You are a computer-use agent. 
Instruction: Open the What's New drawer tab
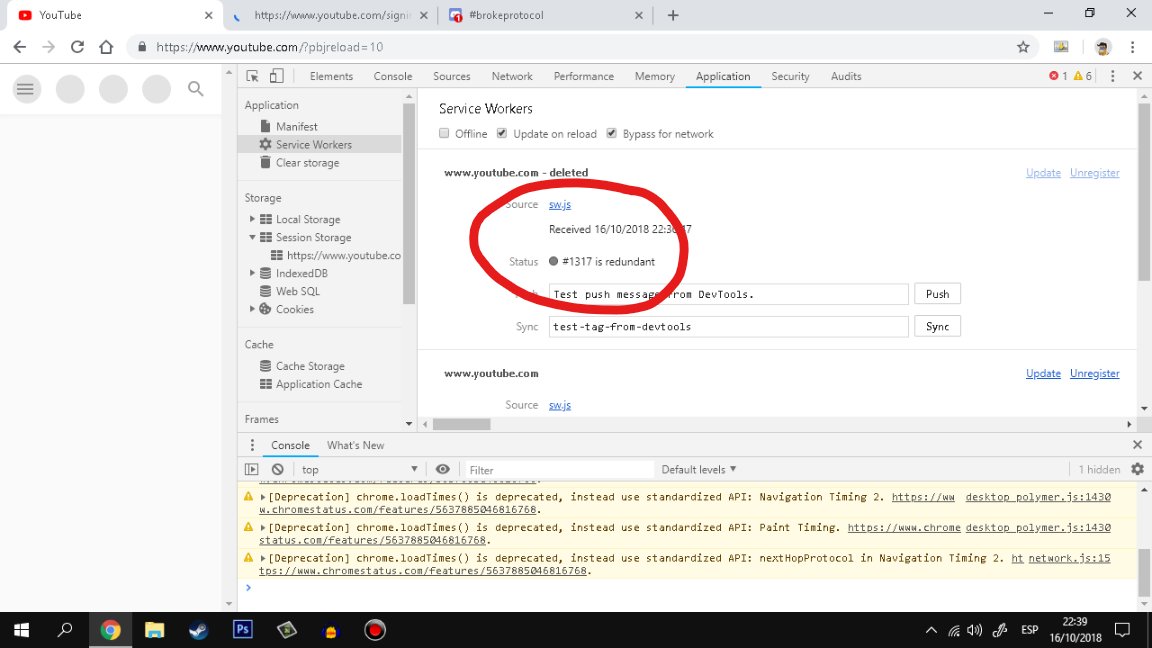[356, 445]
